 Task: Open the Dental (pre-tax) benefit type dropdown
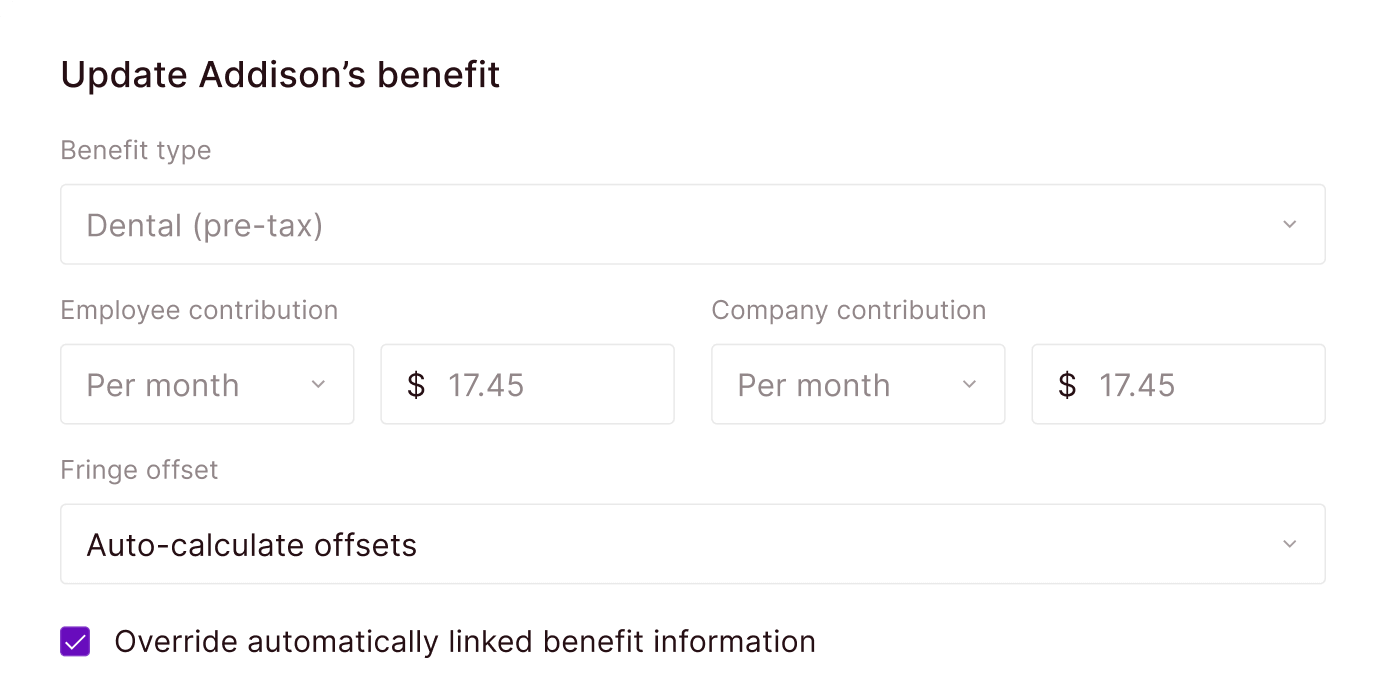click(692, 225)
